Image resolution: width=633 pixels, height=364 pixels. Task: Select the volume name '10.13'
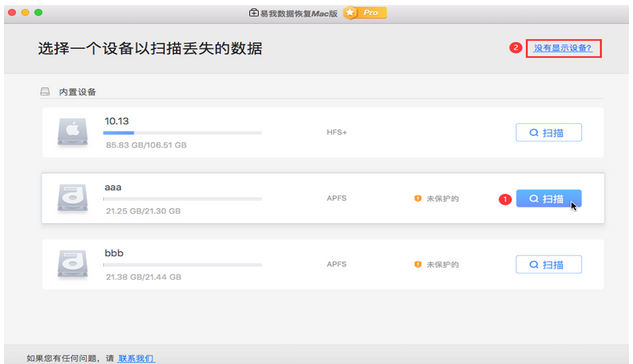tap(116, 121)
